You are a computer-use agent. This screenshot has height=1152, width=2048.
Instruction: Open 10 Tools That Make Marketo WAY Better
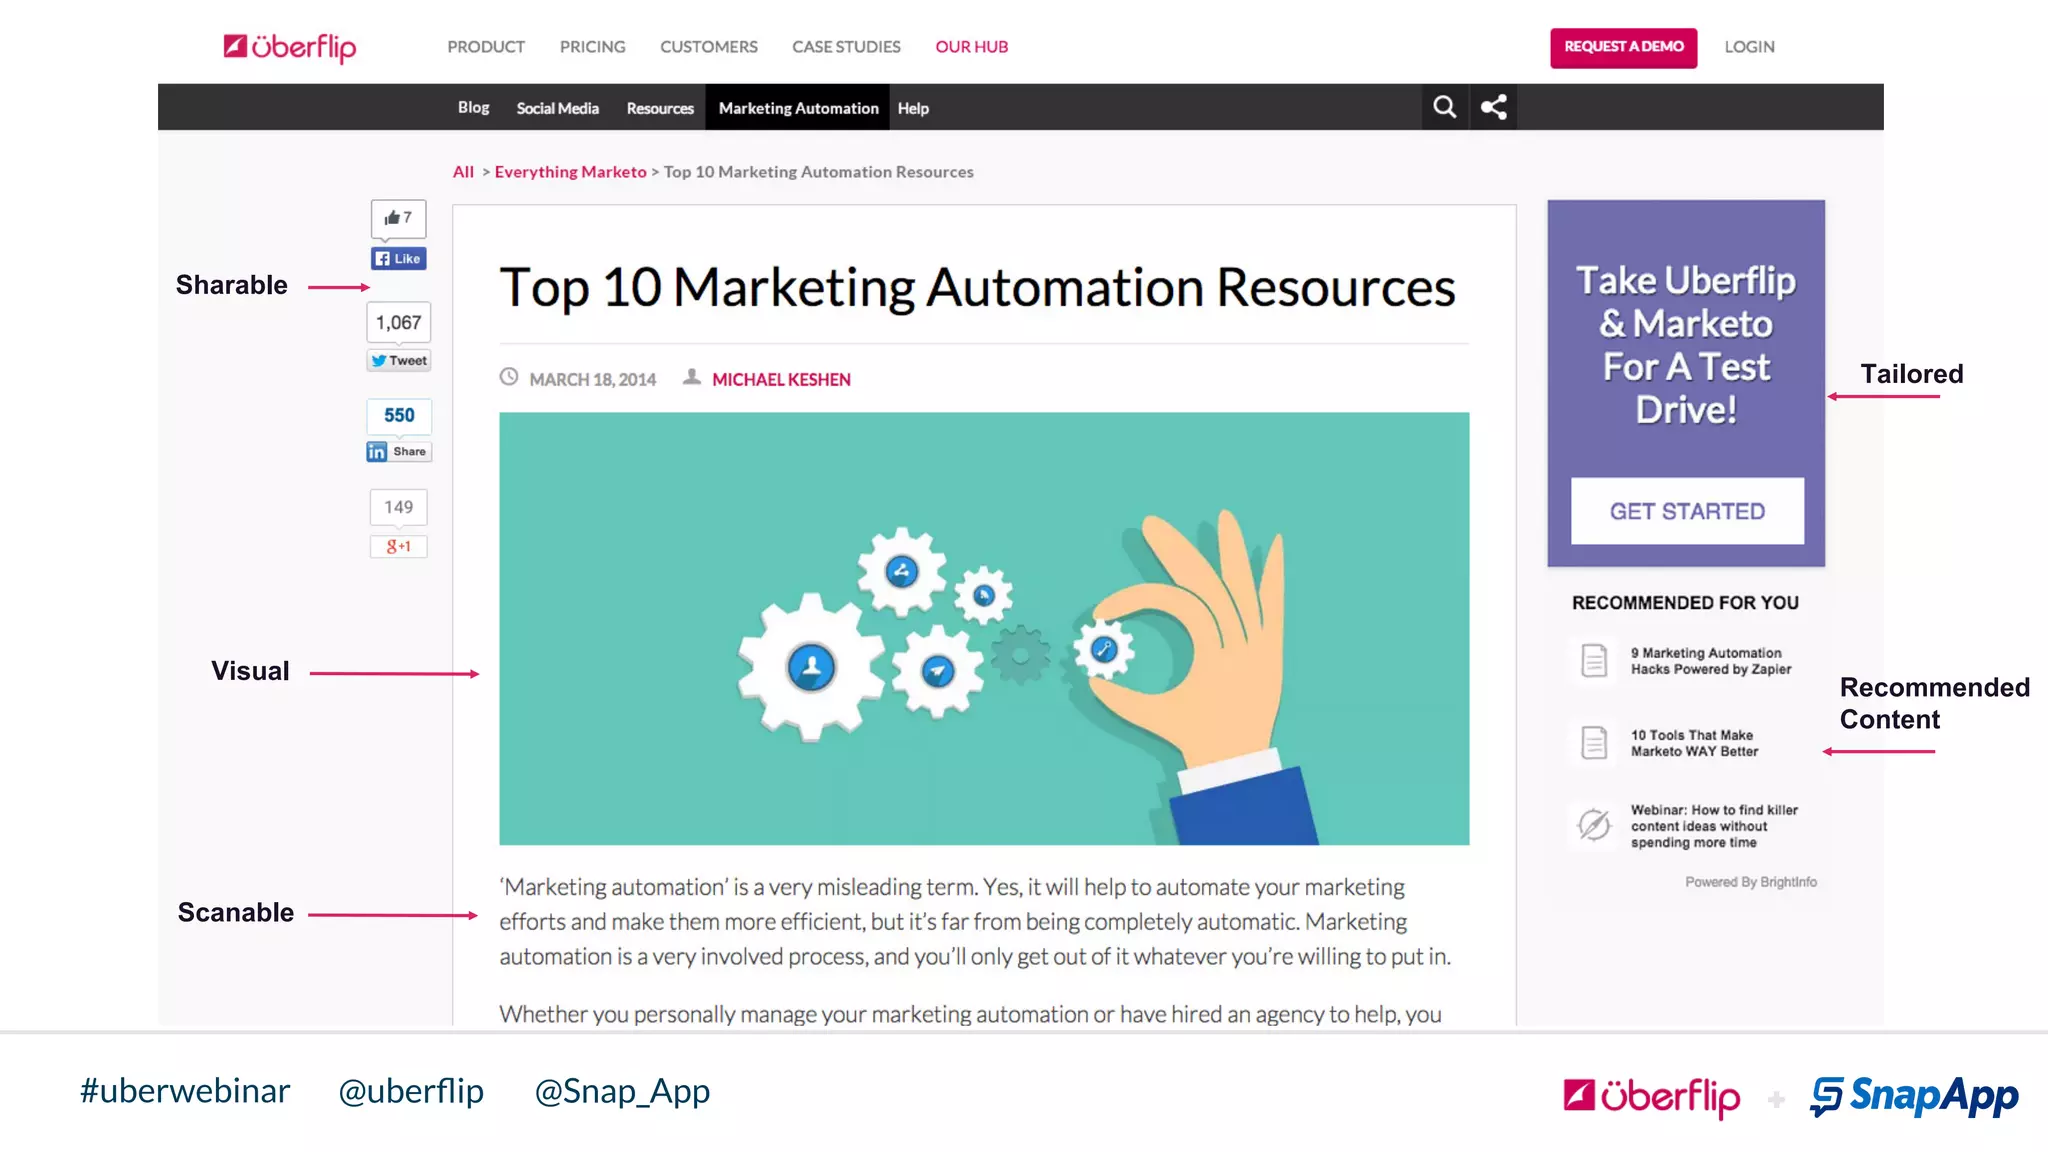(1694, 743)
